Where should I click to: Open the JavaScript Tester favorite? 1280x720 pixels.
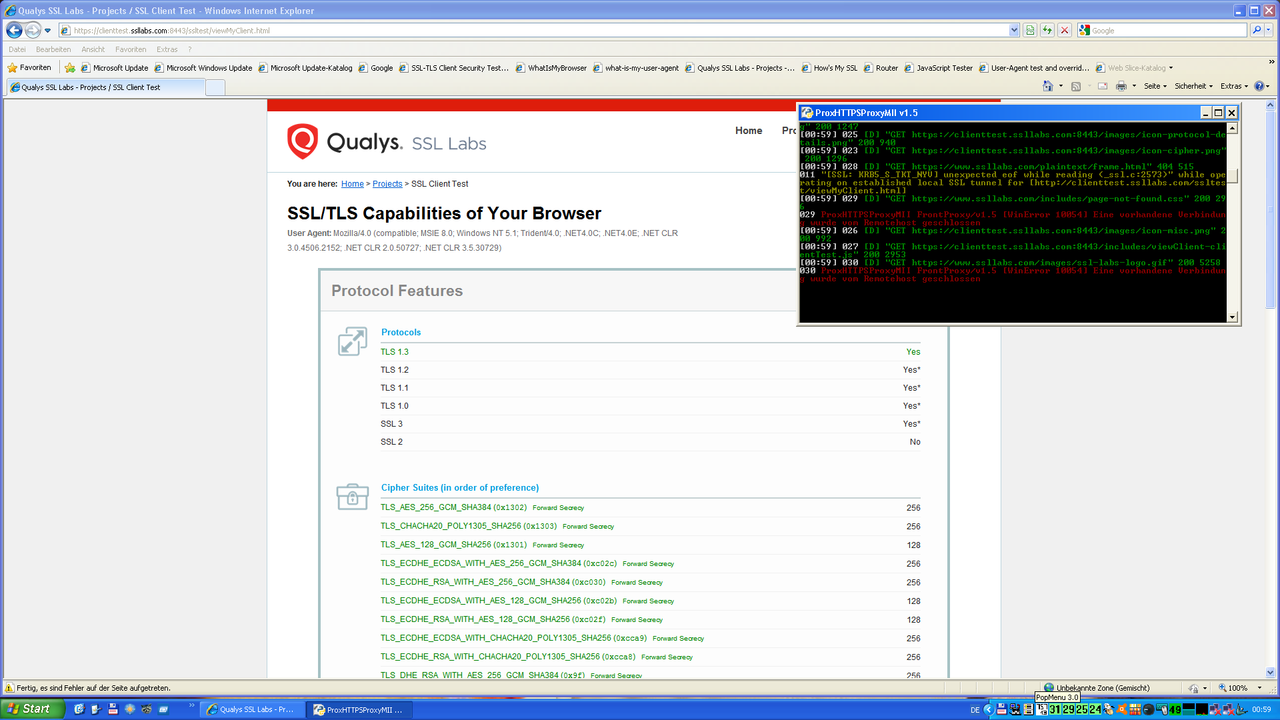click(x=938, y=68)
